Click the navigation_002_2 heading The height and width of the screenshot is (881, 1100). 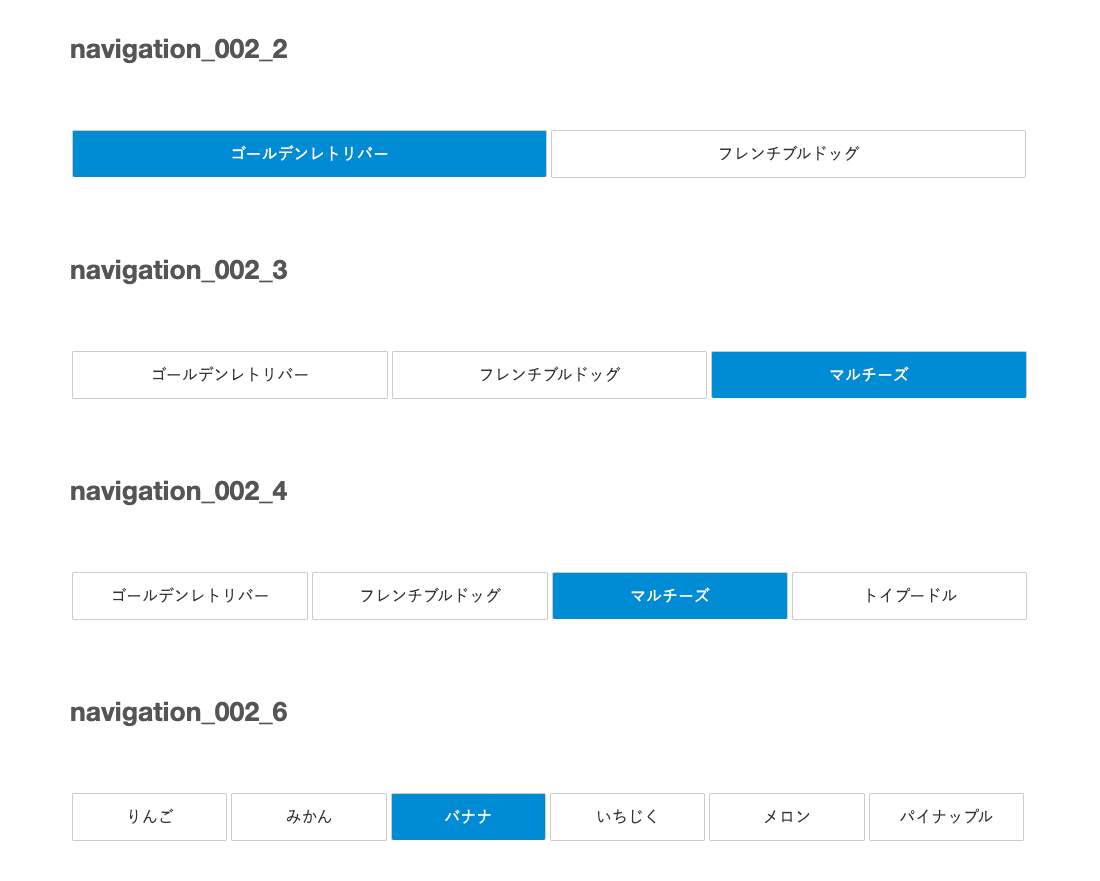[x=179, y=50]
